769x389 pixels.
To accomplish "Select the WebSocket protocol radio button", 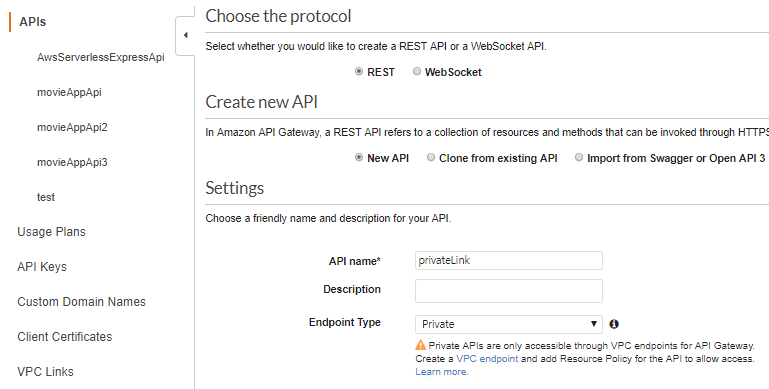I will (x=417, y=72).
